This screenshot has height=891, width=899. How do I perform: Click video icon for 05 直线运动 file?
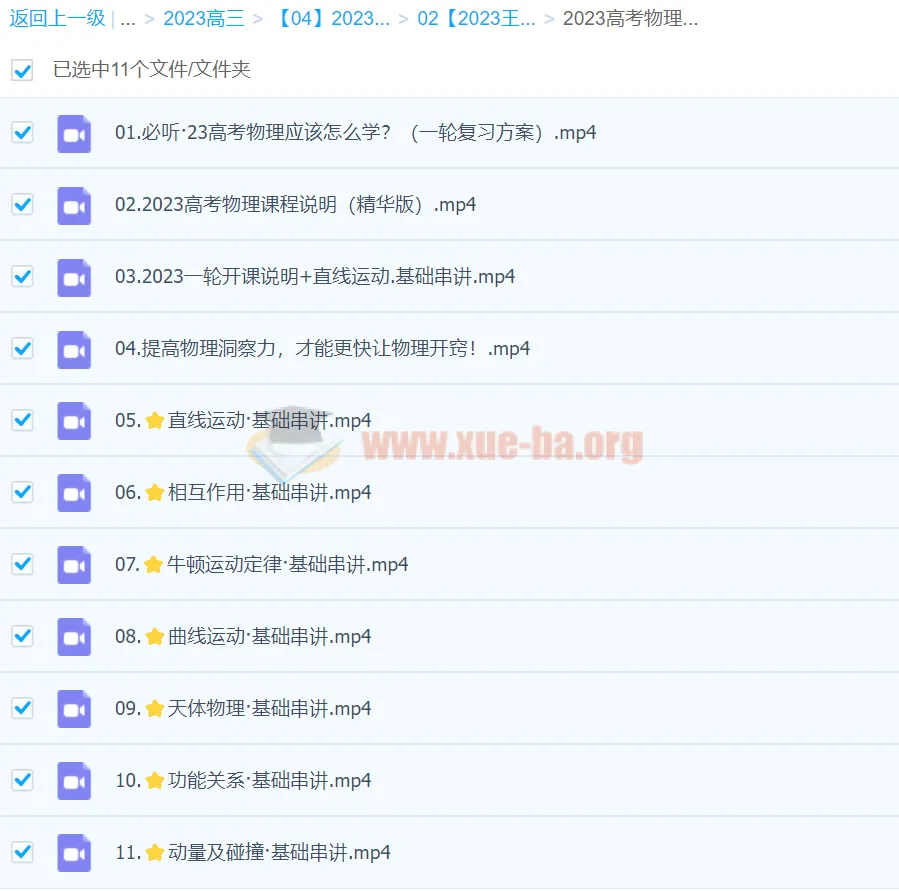tap(74, 421)
